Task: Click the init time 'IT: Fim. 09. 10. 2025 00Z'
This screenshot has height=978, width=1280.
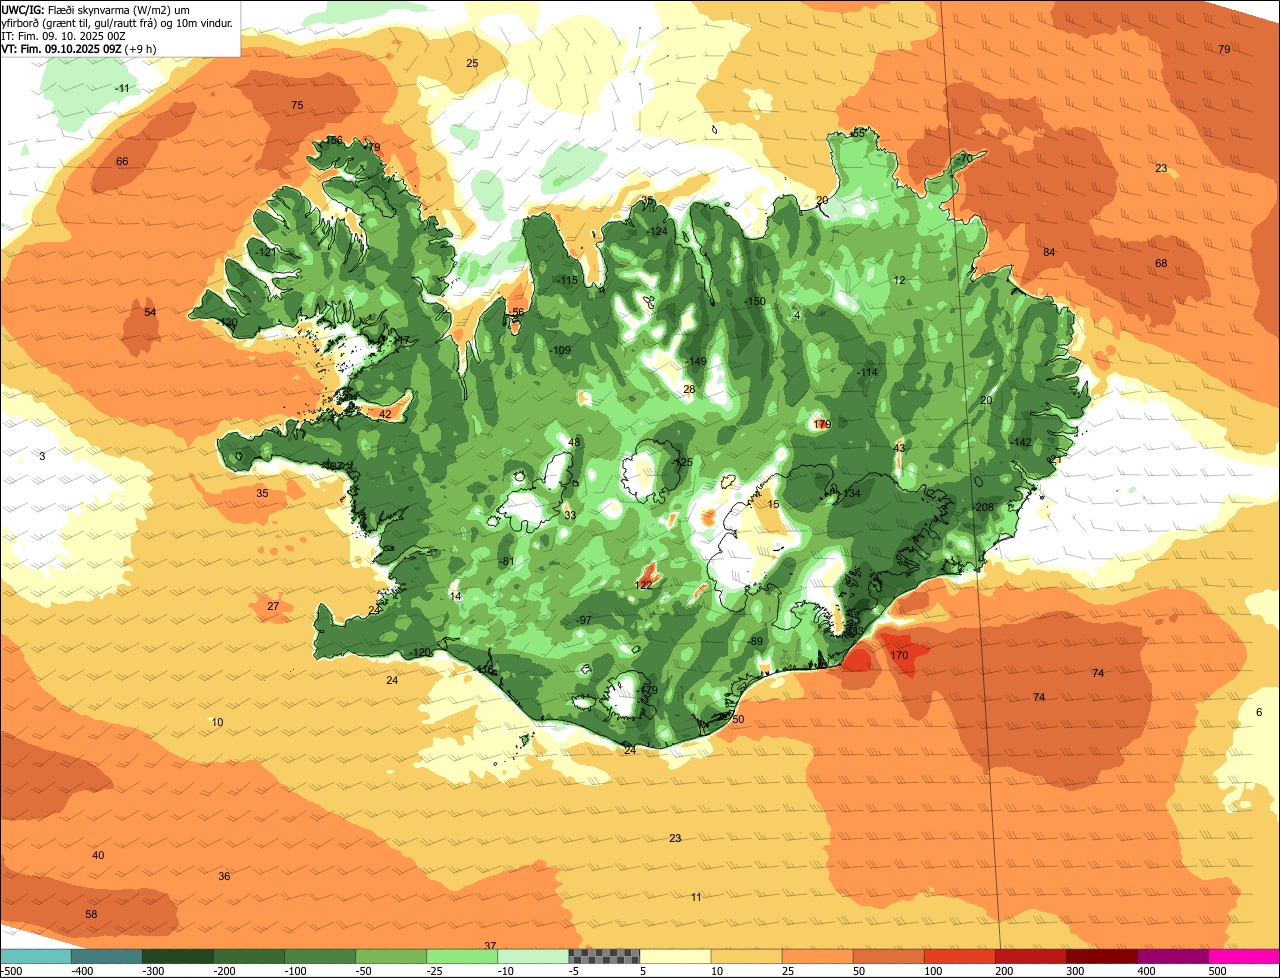Action: coord(63,35)
